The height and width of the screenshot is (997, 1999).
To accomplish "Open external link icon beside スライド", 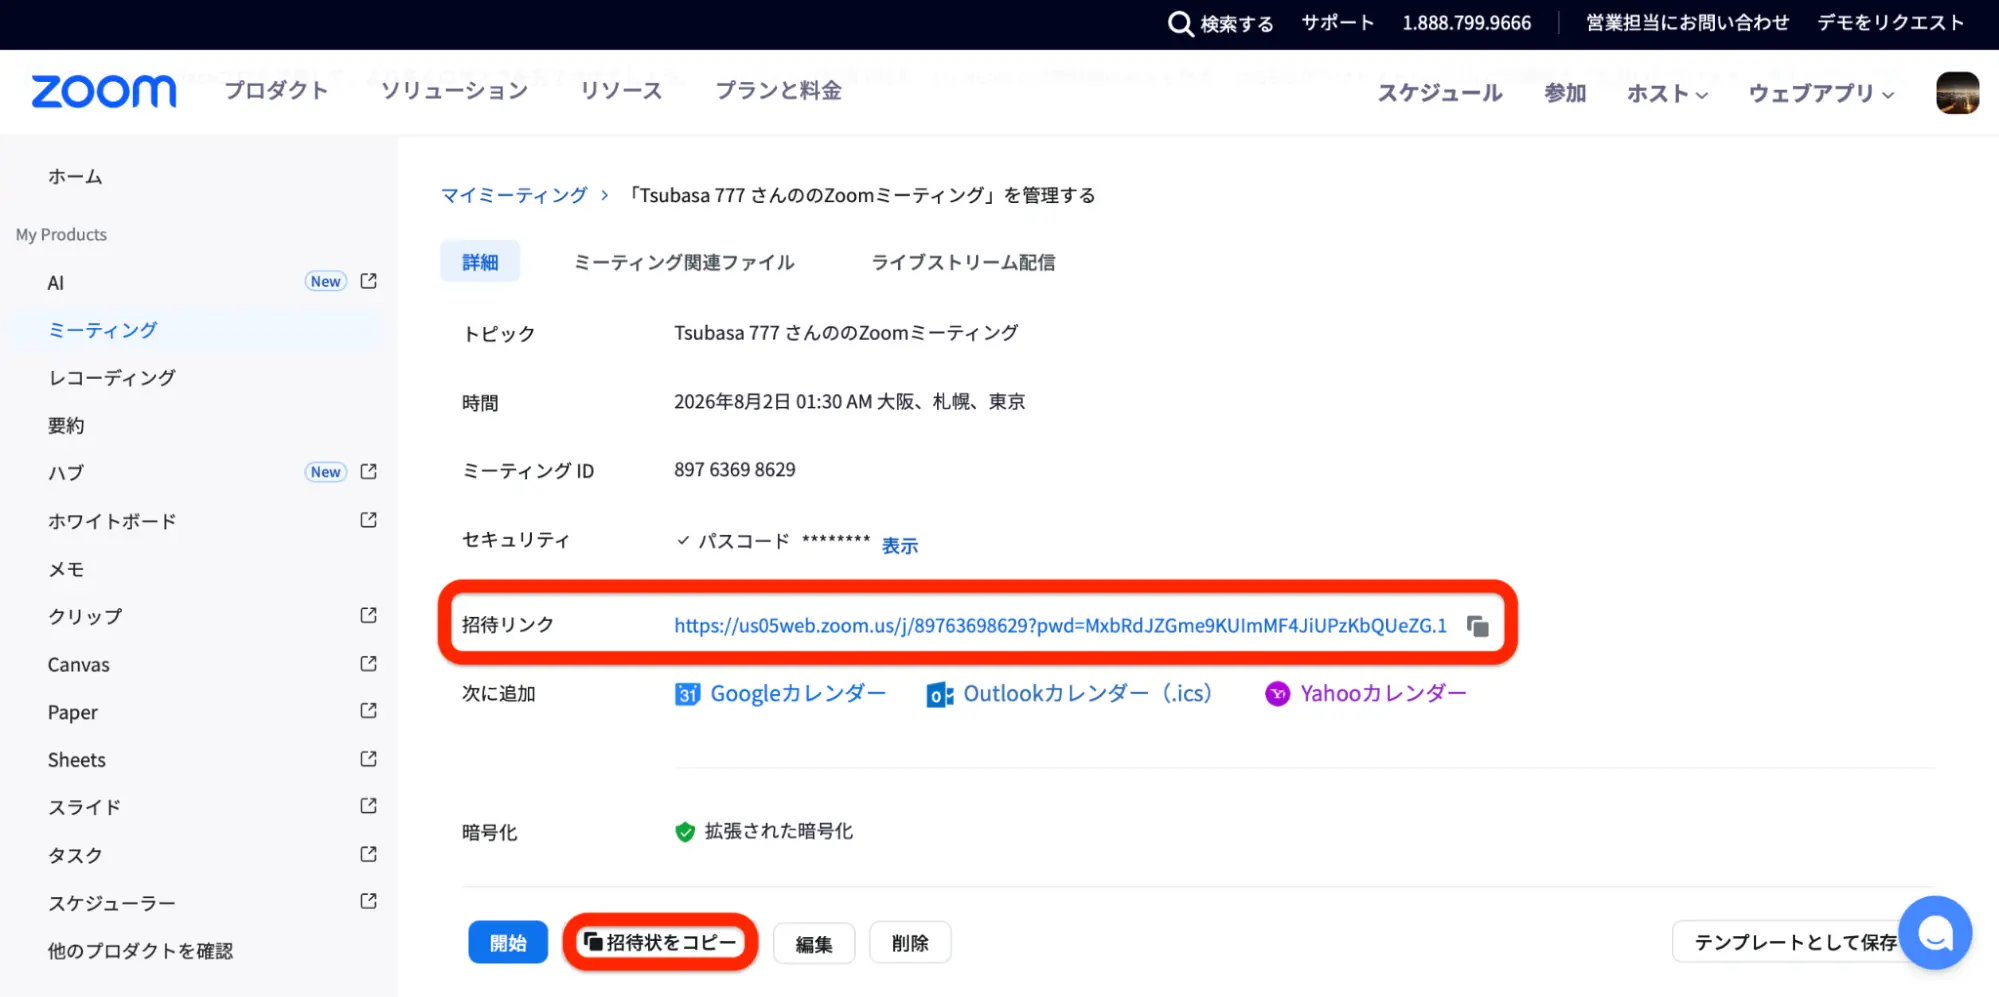I will [x=368, y=805].
